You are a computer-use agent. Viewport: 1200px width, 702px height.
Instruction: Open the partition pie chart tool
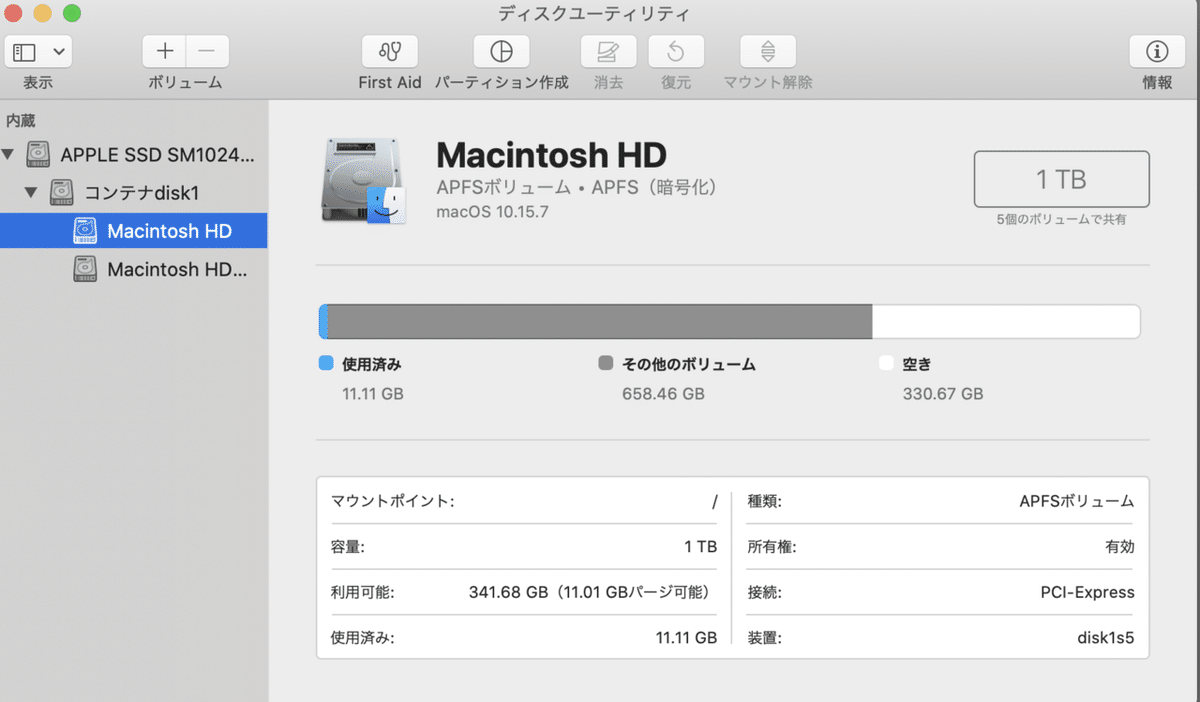[x=501, y=51]
